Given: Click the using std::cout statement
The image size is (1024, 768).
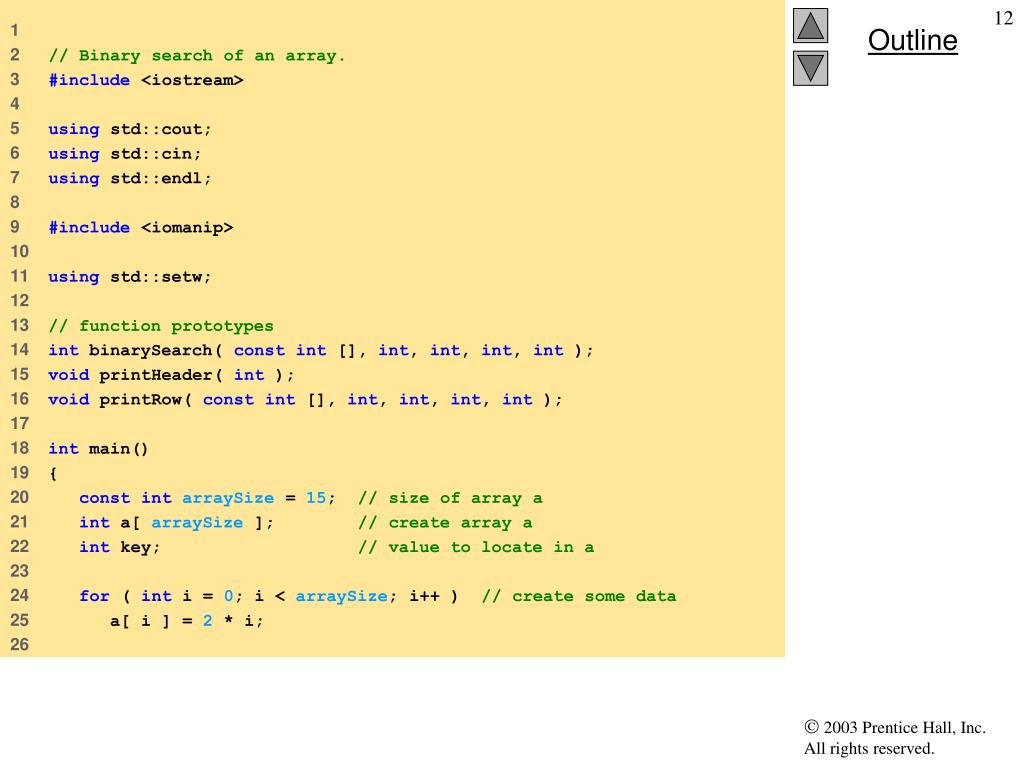Looking at the screenshot, I should (x=130, y=129).
